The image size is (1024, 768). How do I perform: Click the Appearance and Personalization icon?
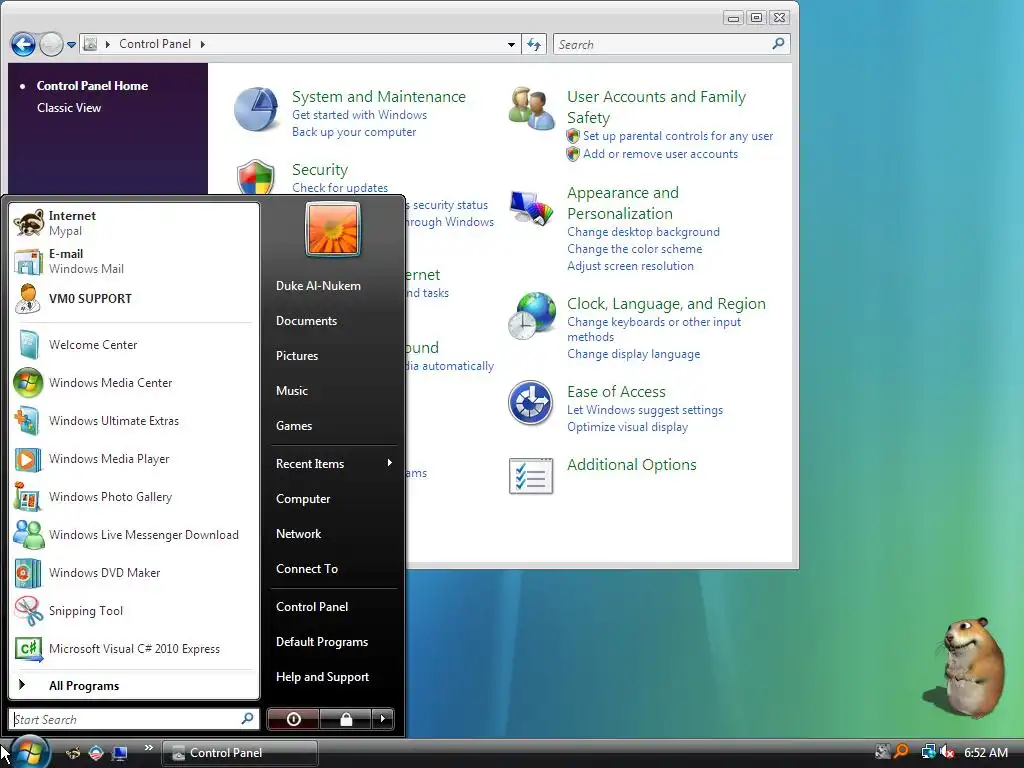pyautogui.click(x=532, y=208)
